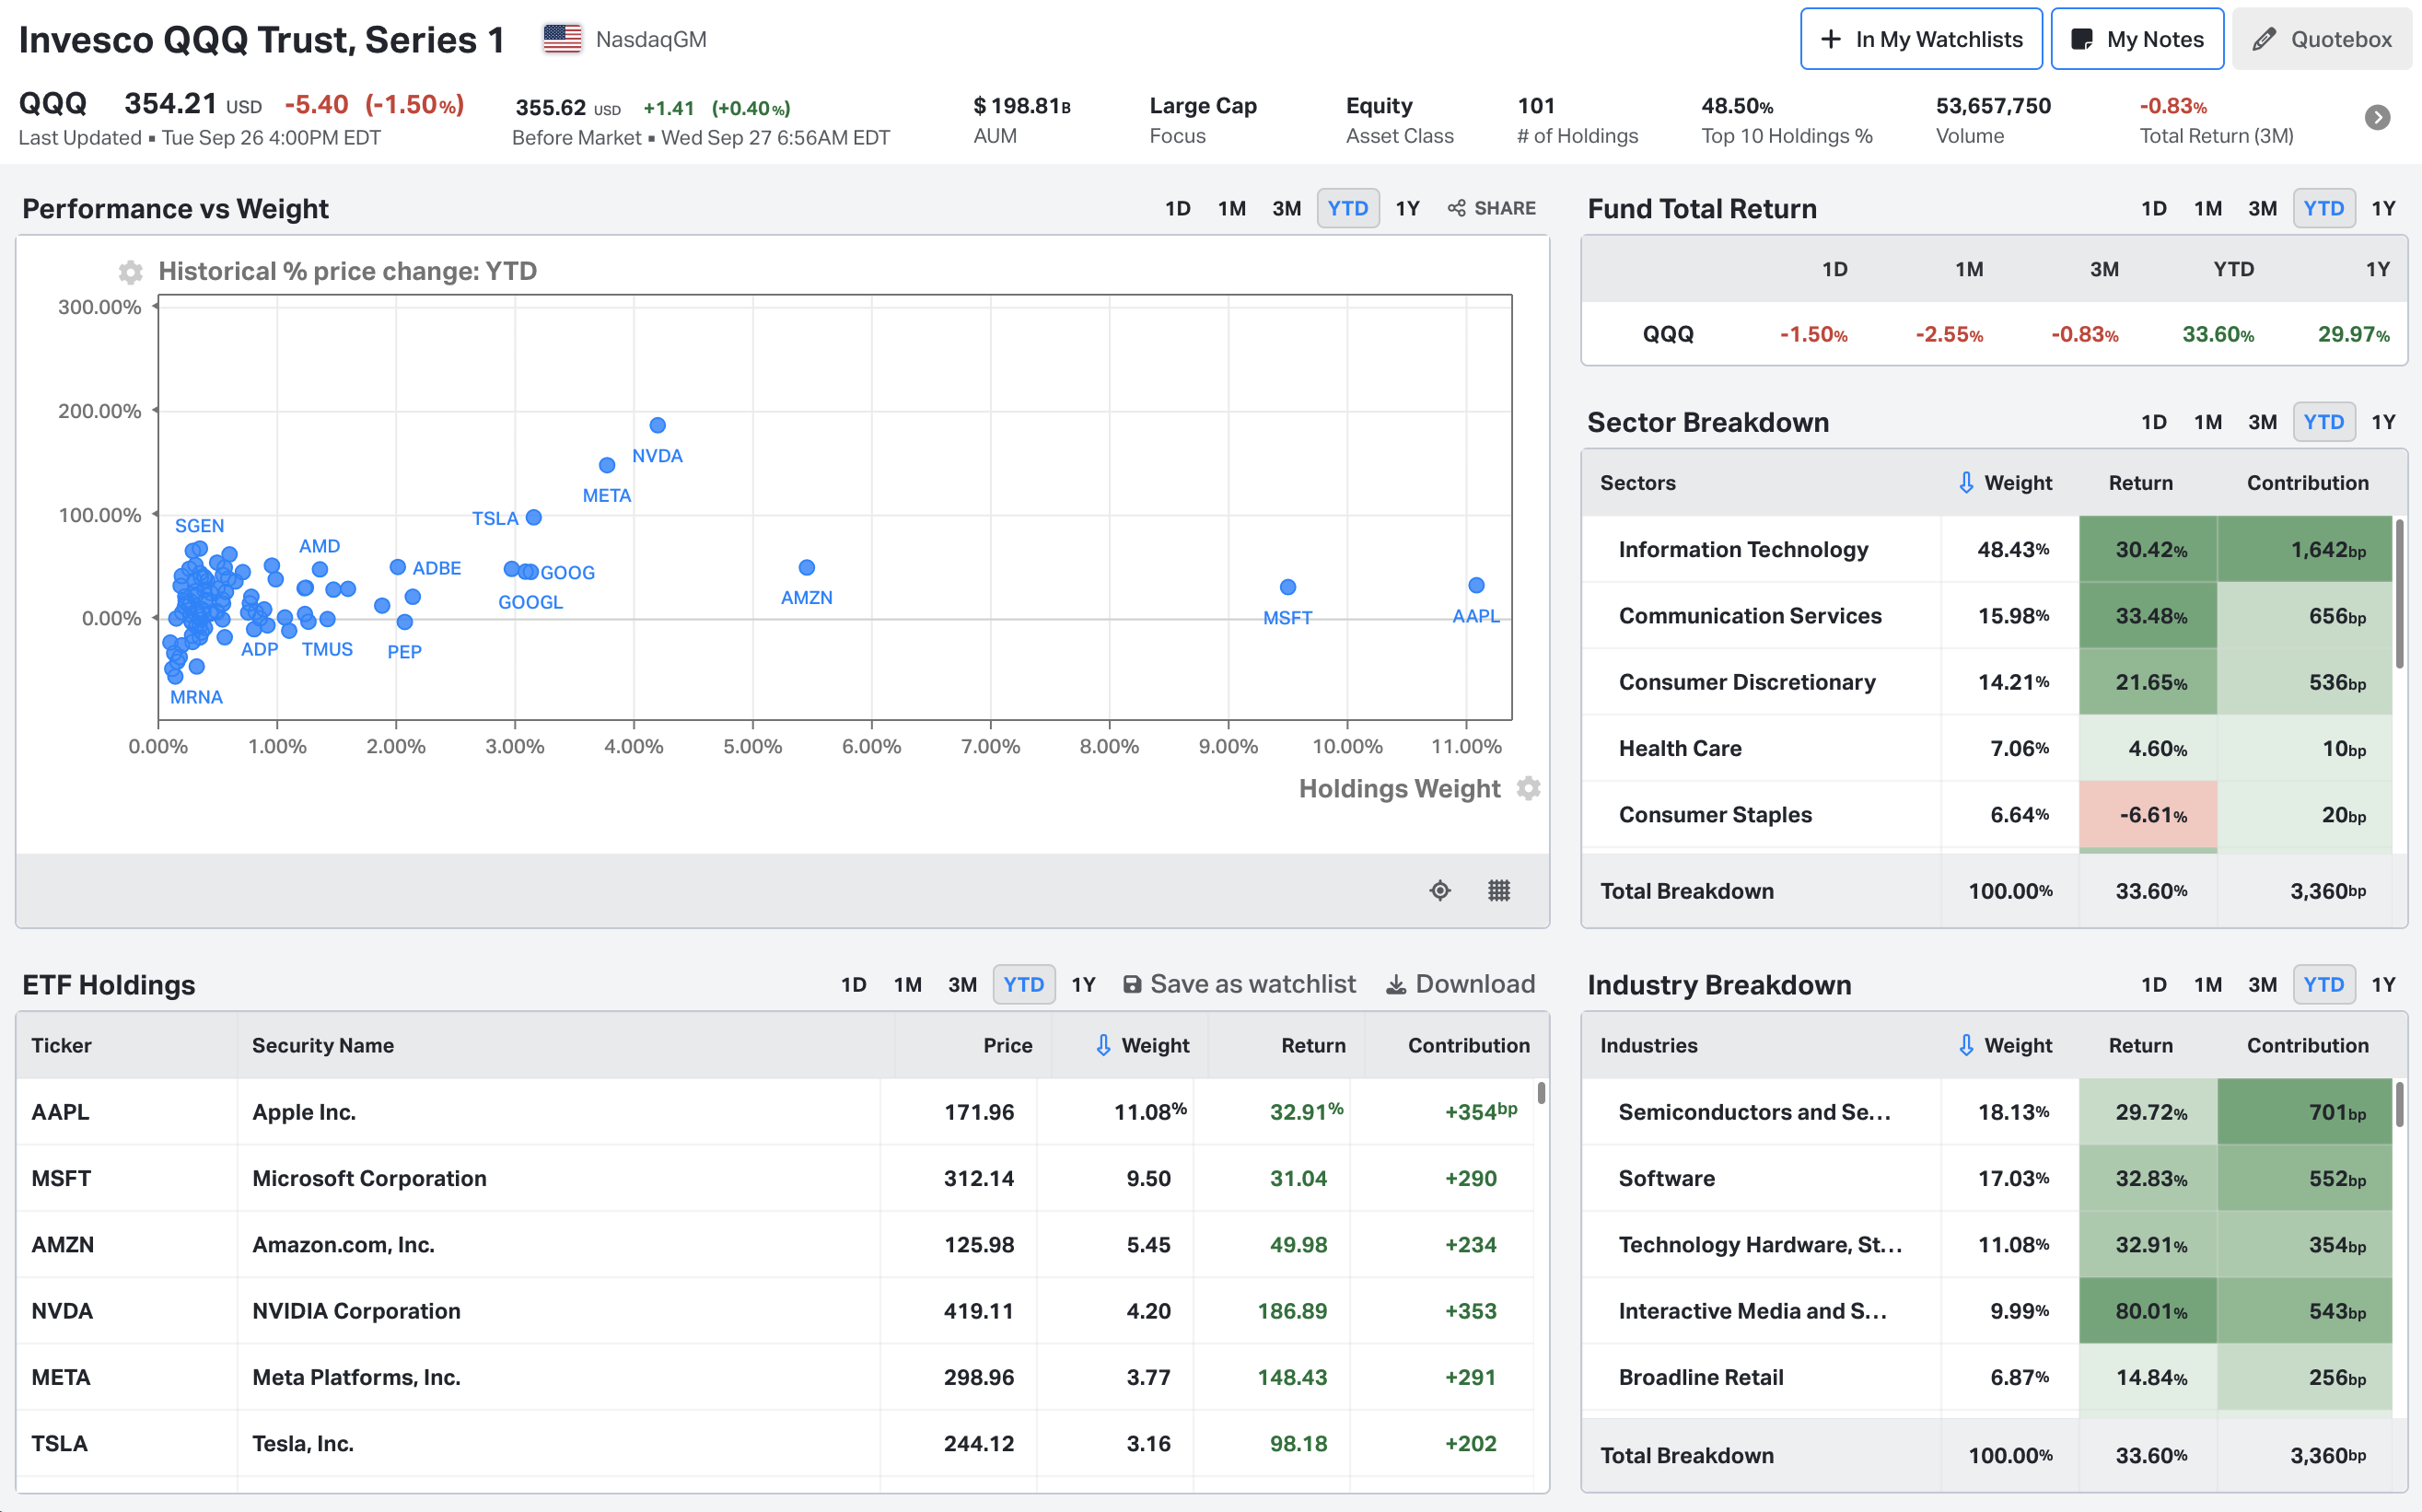Click the Communication Services sector row
The width and height of the screenshot is (2422, 1512).
tap(1987, 616)
